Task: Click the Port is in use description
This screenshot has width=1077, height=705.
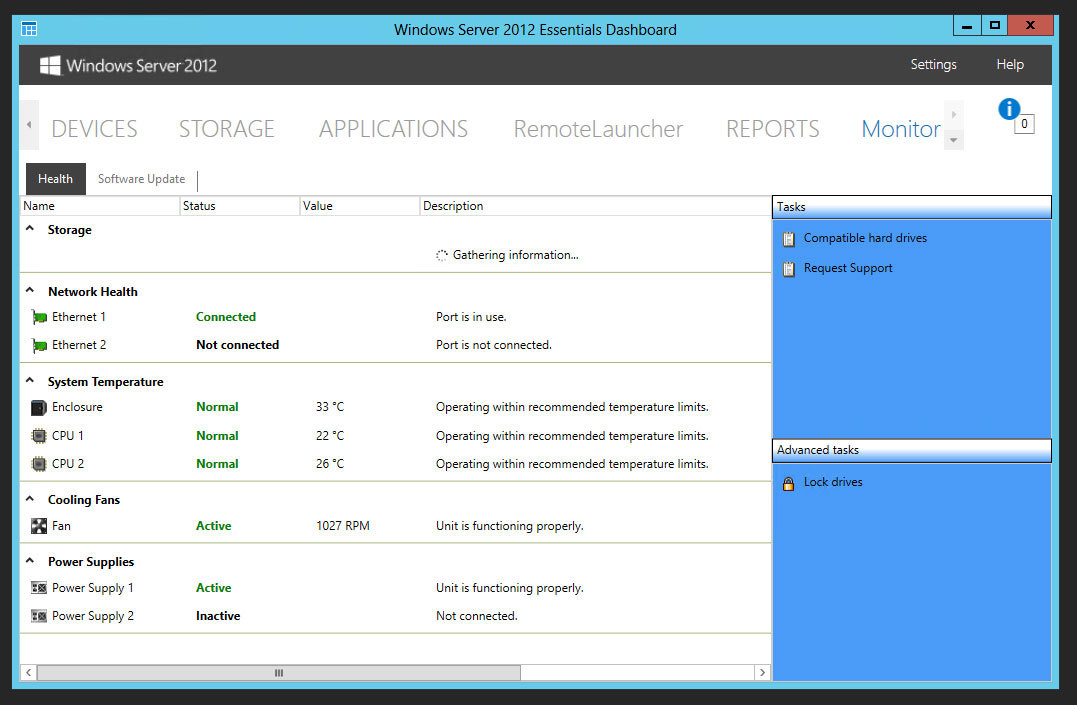Action: [471, 317]
